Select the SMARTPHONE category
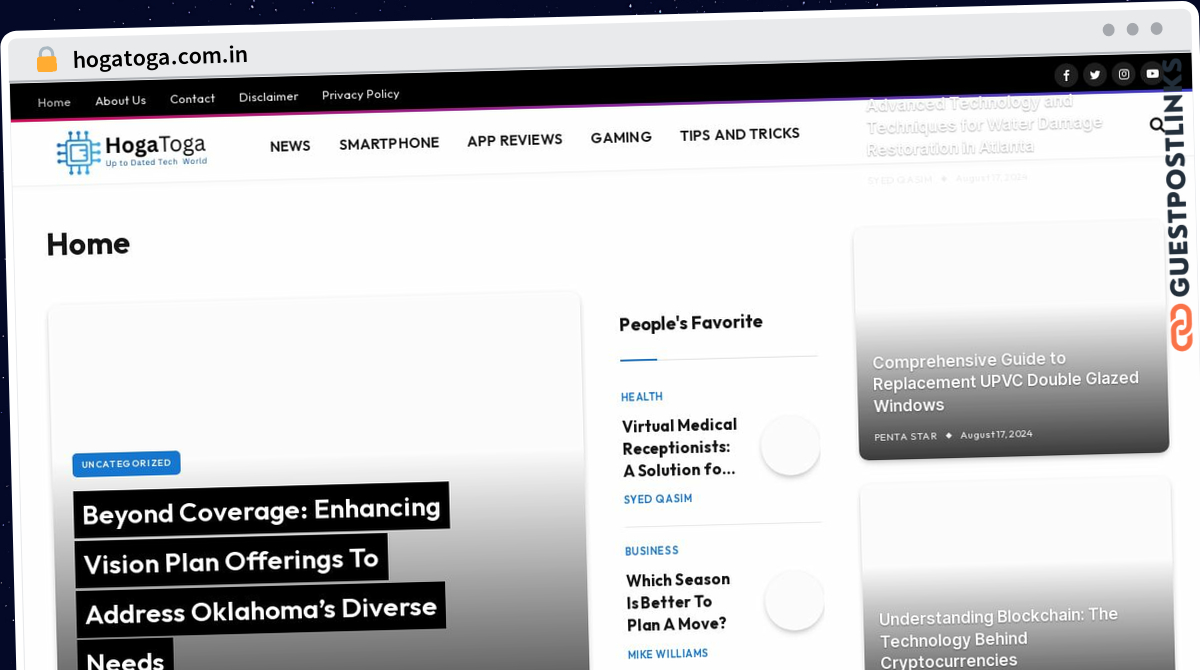Image resolution: width=1200 pixels, height=670 pixels. click(389, 143)
